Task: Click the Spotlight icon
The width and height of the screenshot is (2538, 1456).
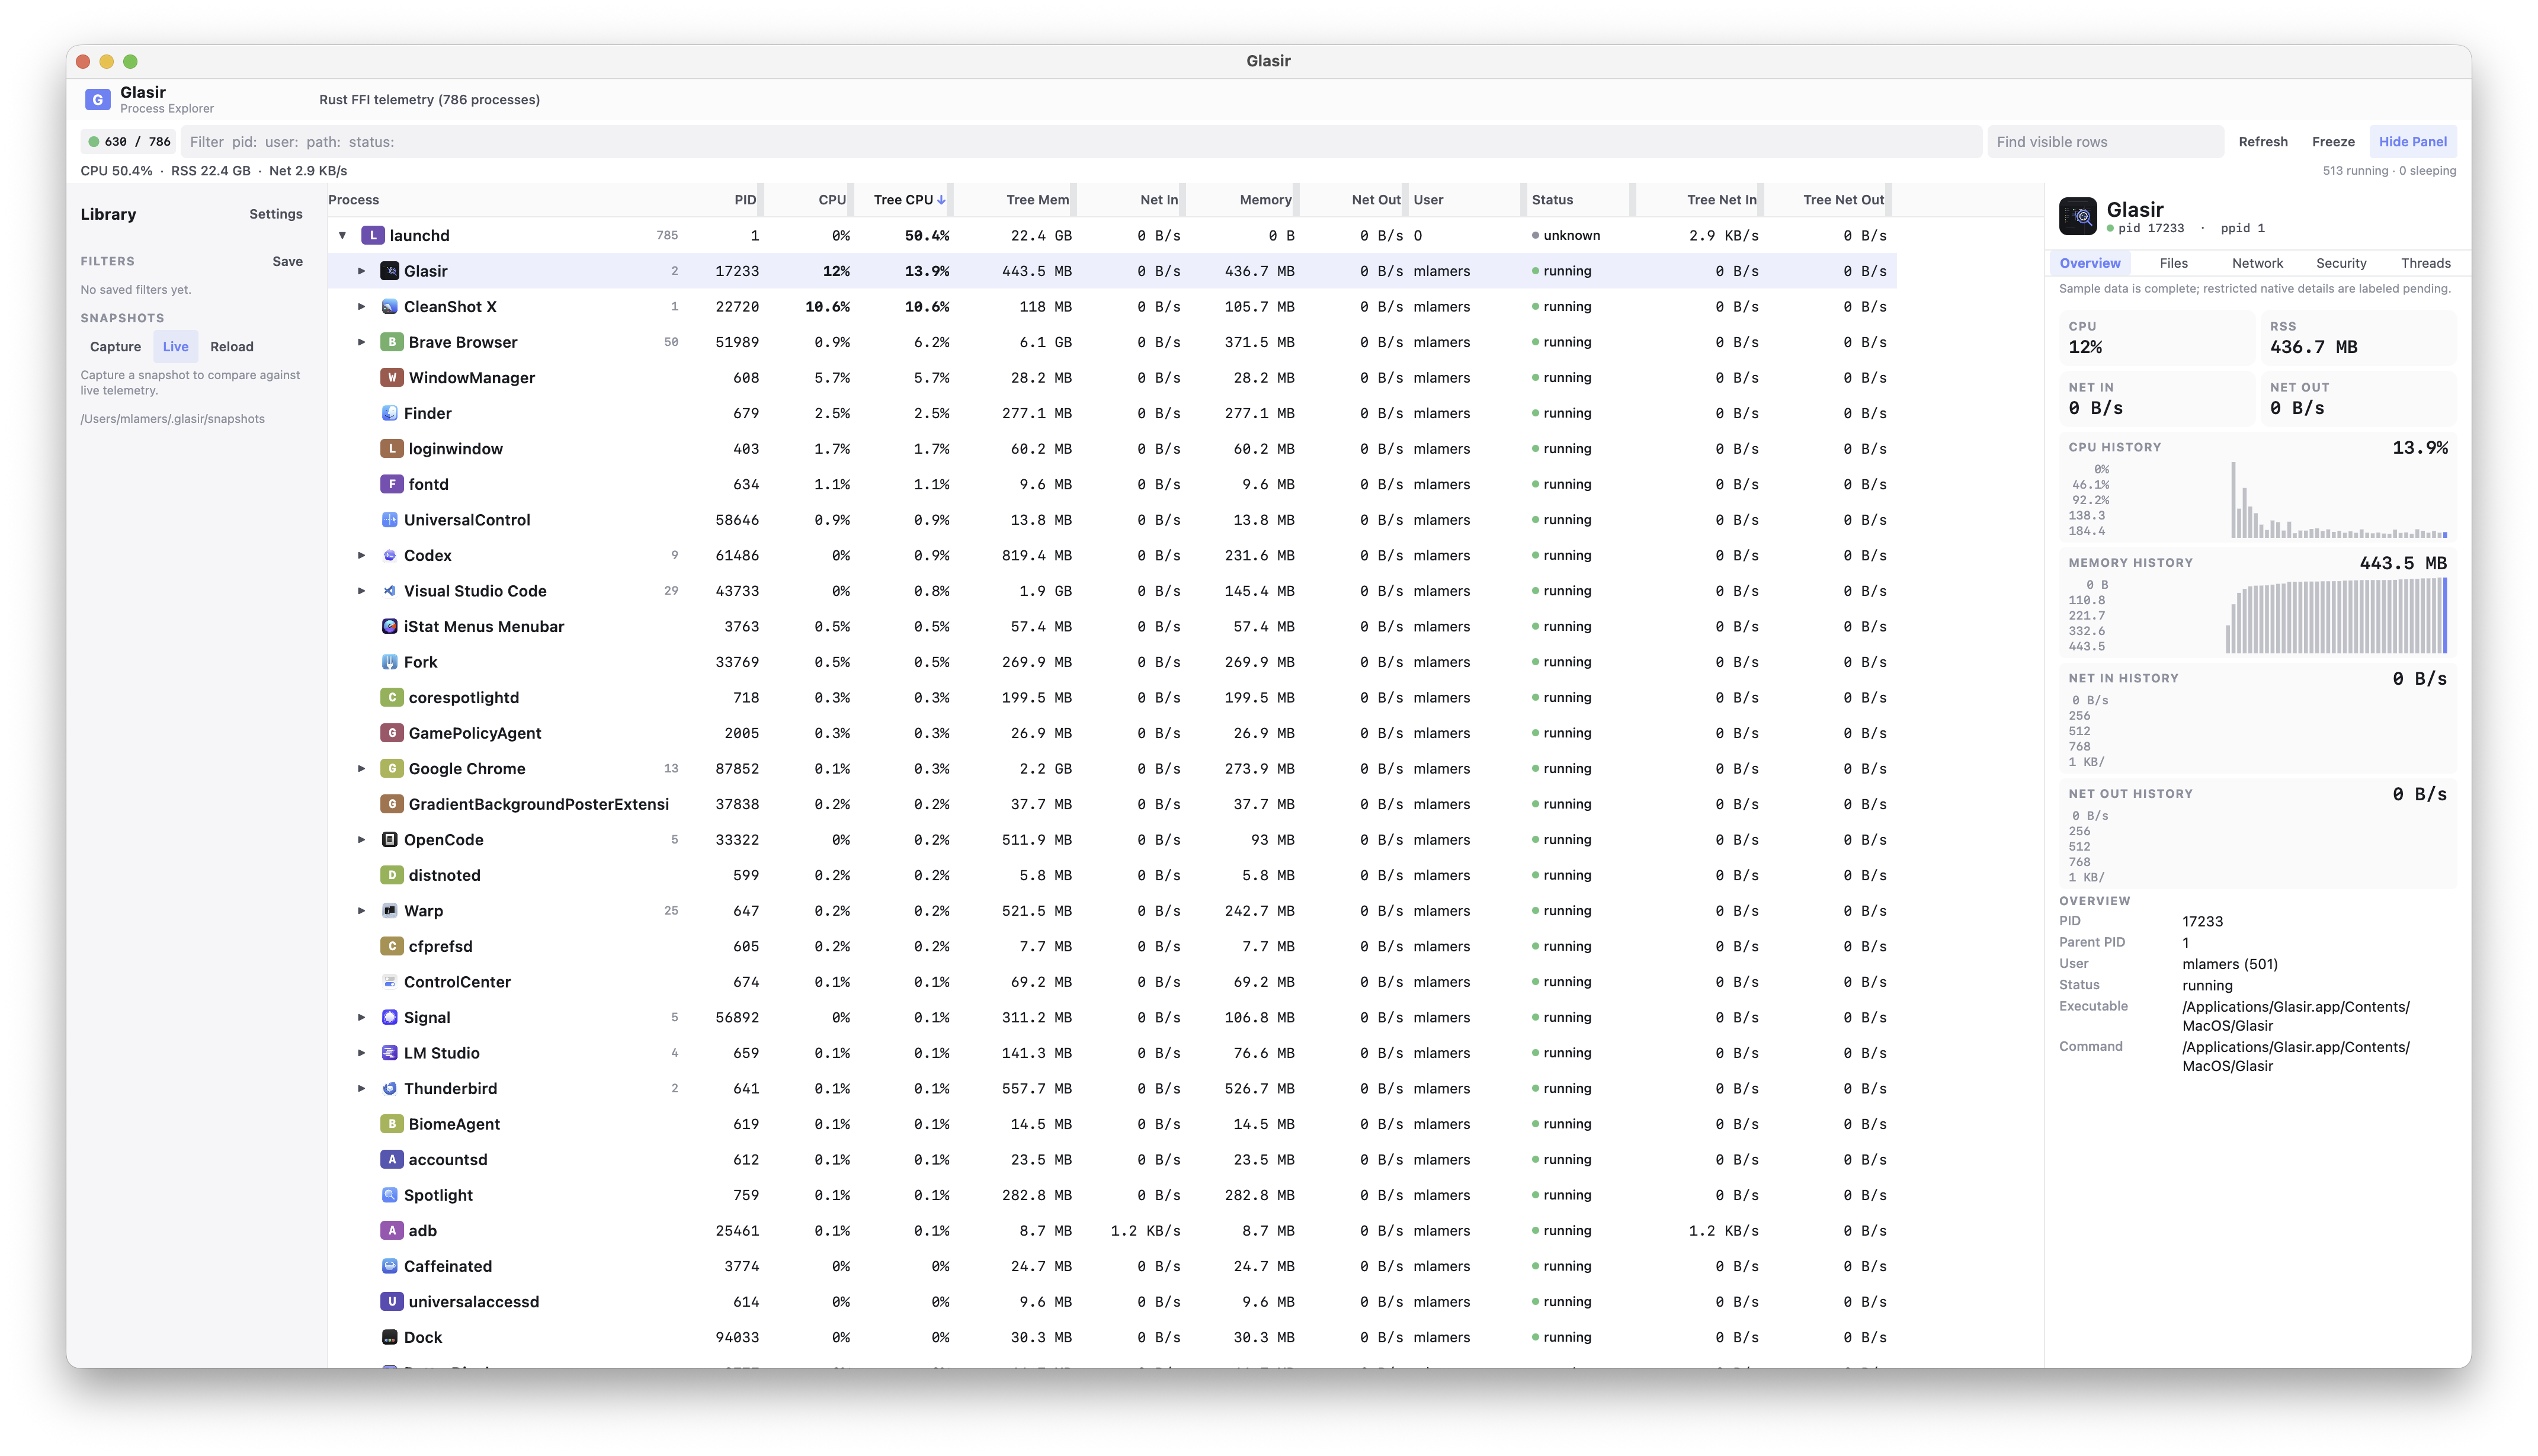Action: pyautogui.click(x=390, y=1195)
